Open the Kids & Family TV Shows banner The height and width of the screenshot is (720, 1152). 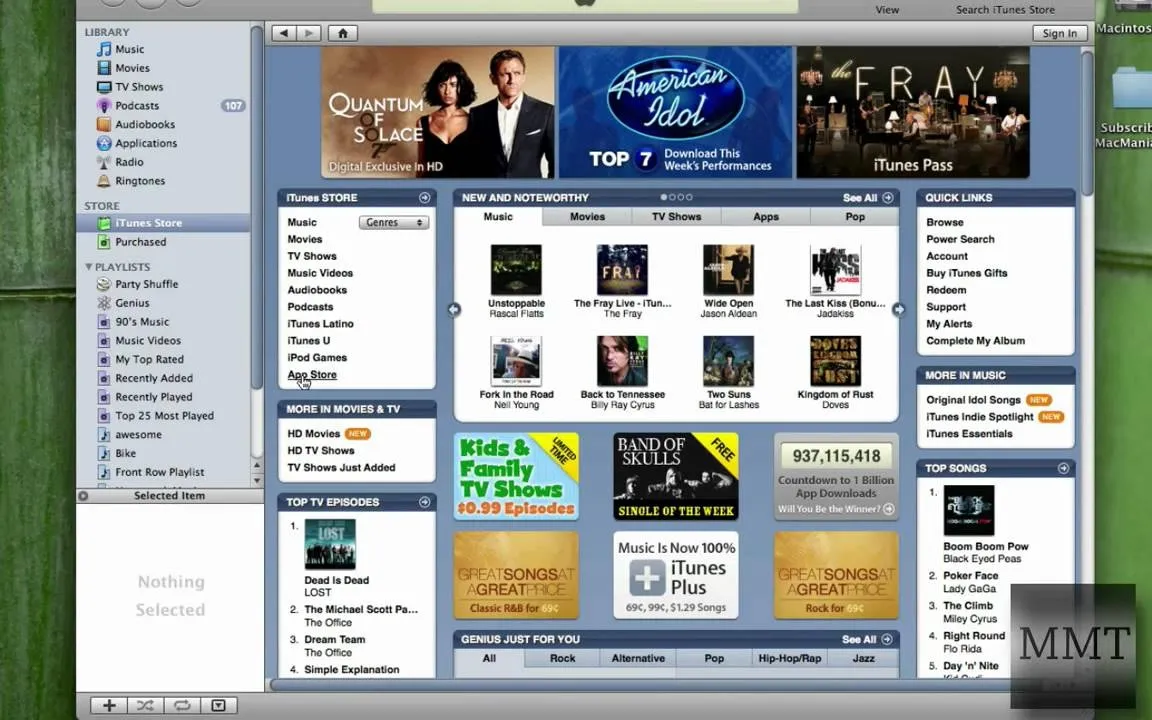point(516,476)
